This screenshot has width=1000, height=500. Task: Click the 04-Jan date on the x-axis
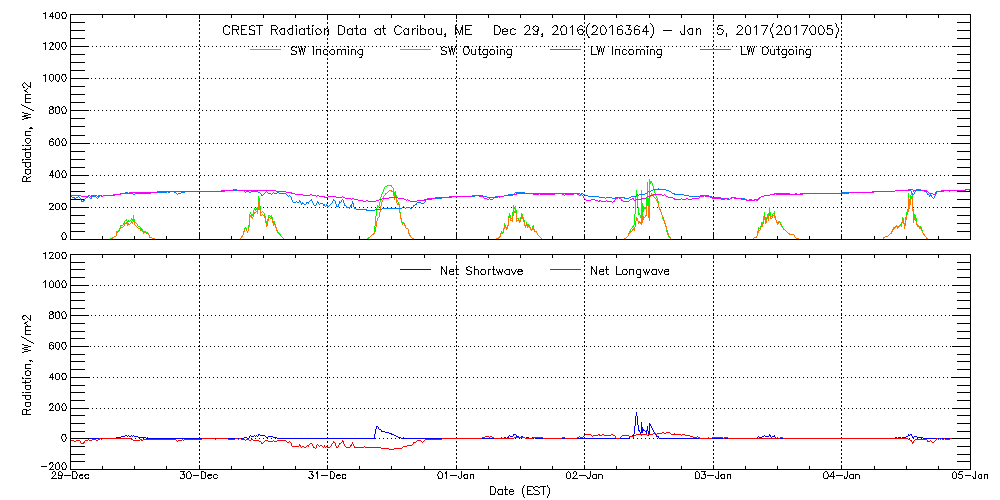[841, 477]
